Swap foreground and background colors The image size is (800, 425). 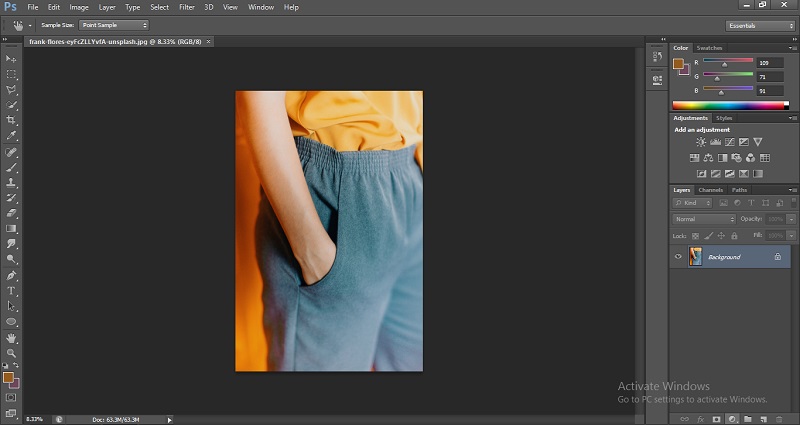pos(16,365)
